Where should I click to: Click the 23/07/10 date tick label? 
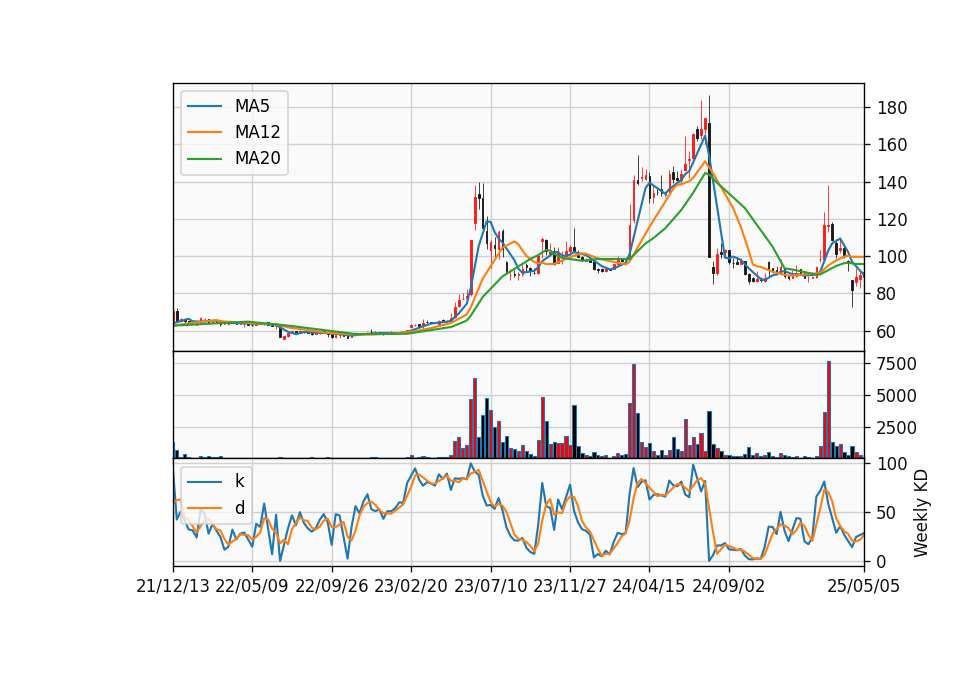pos(490,586)
